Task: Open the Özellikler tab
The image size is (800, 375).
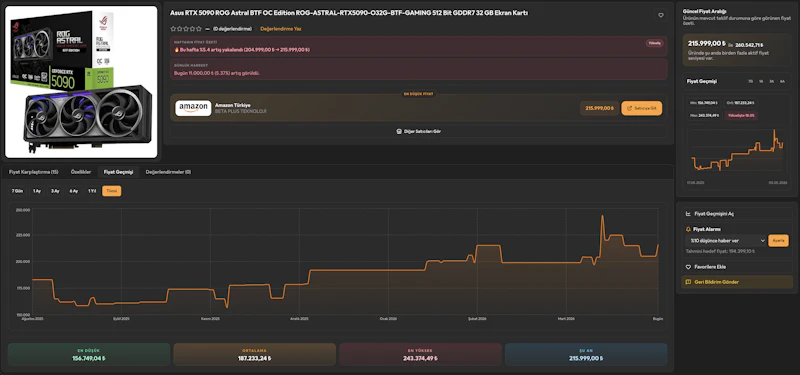Action: tap(81, 172)
